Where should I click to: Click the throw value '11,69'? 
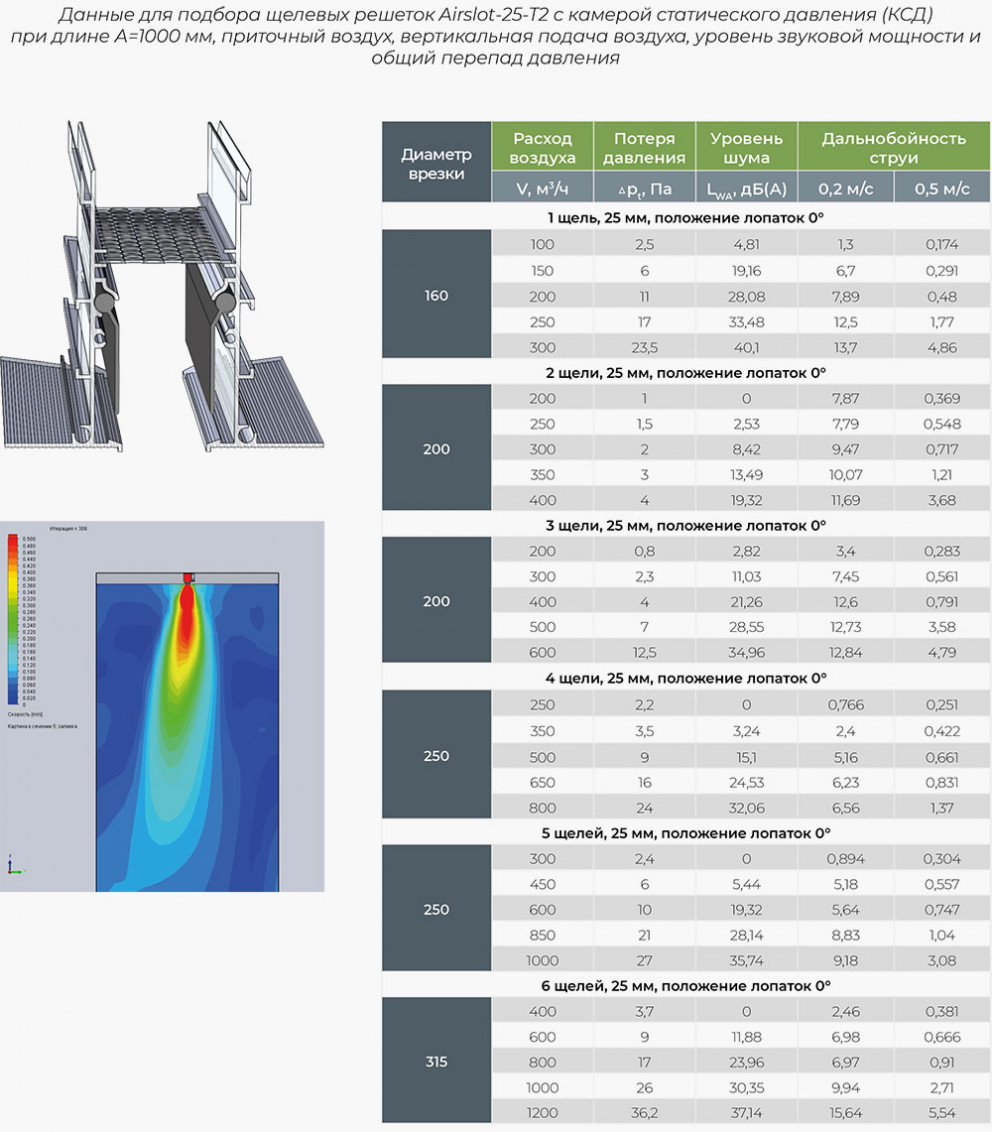845,500
